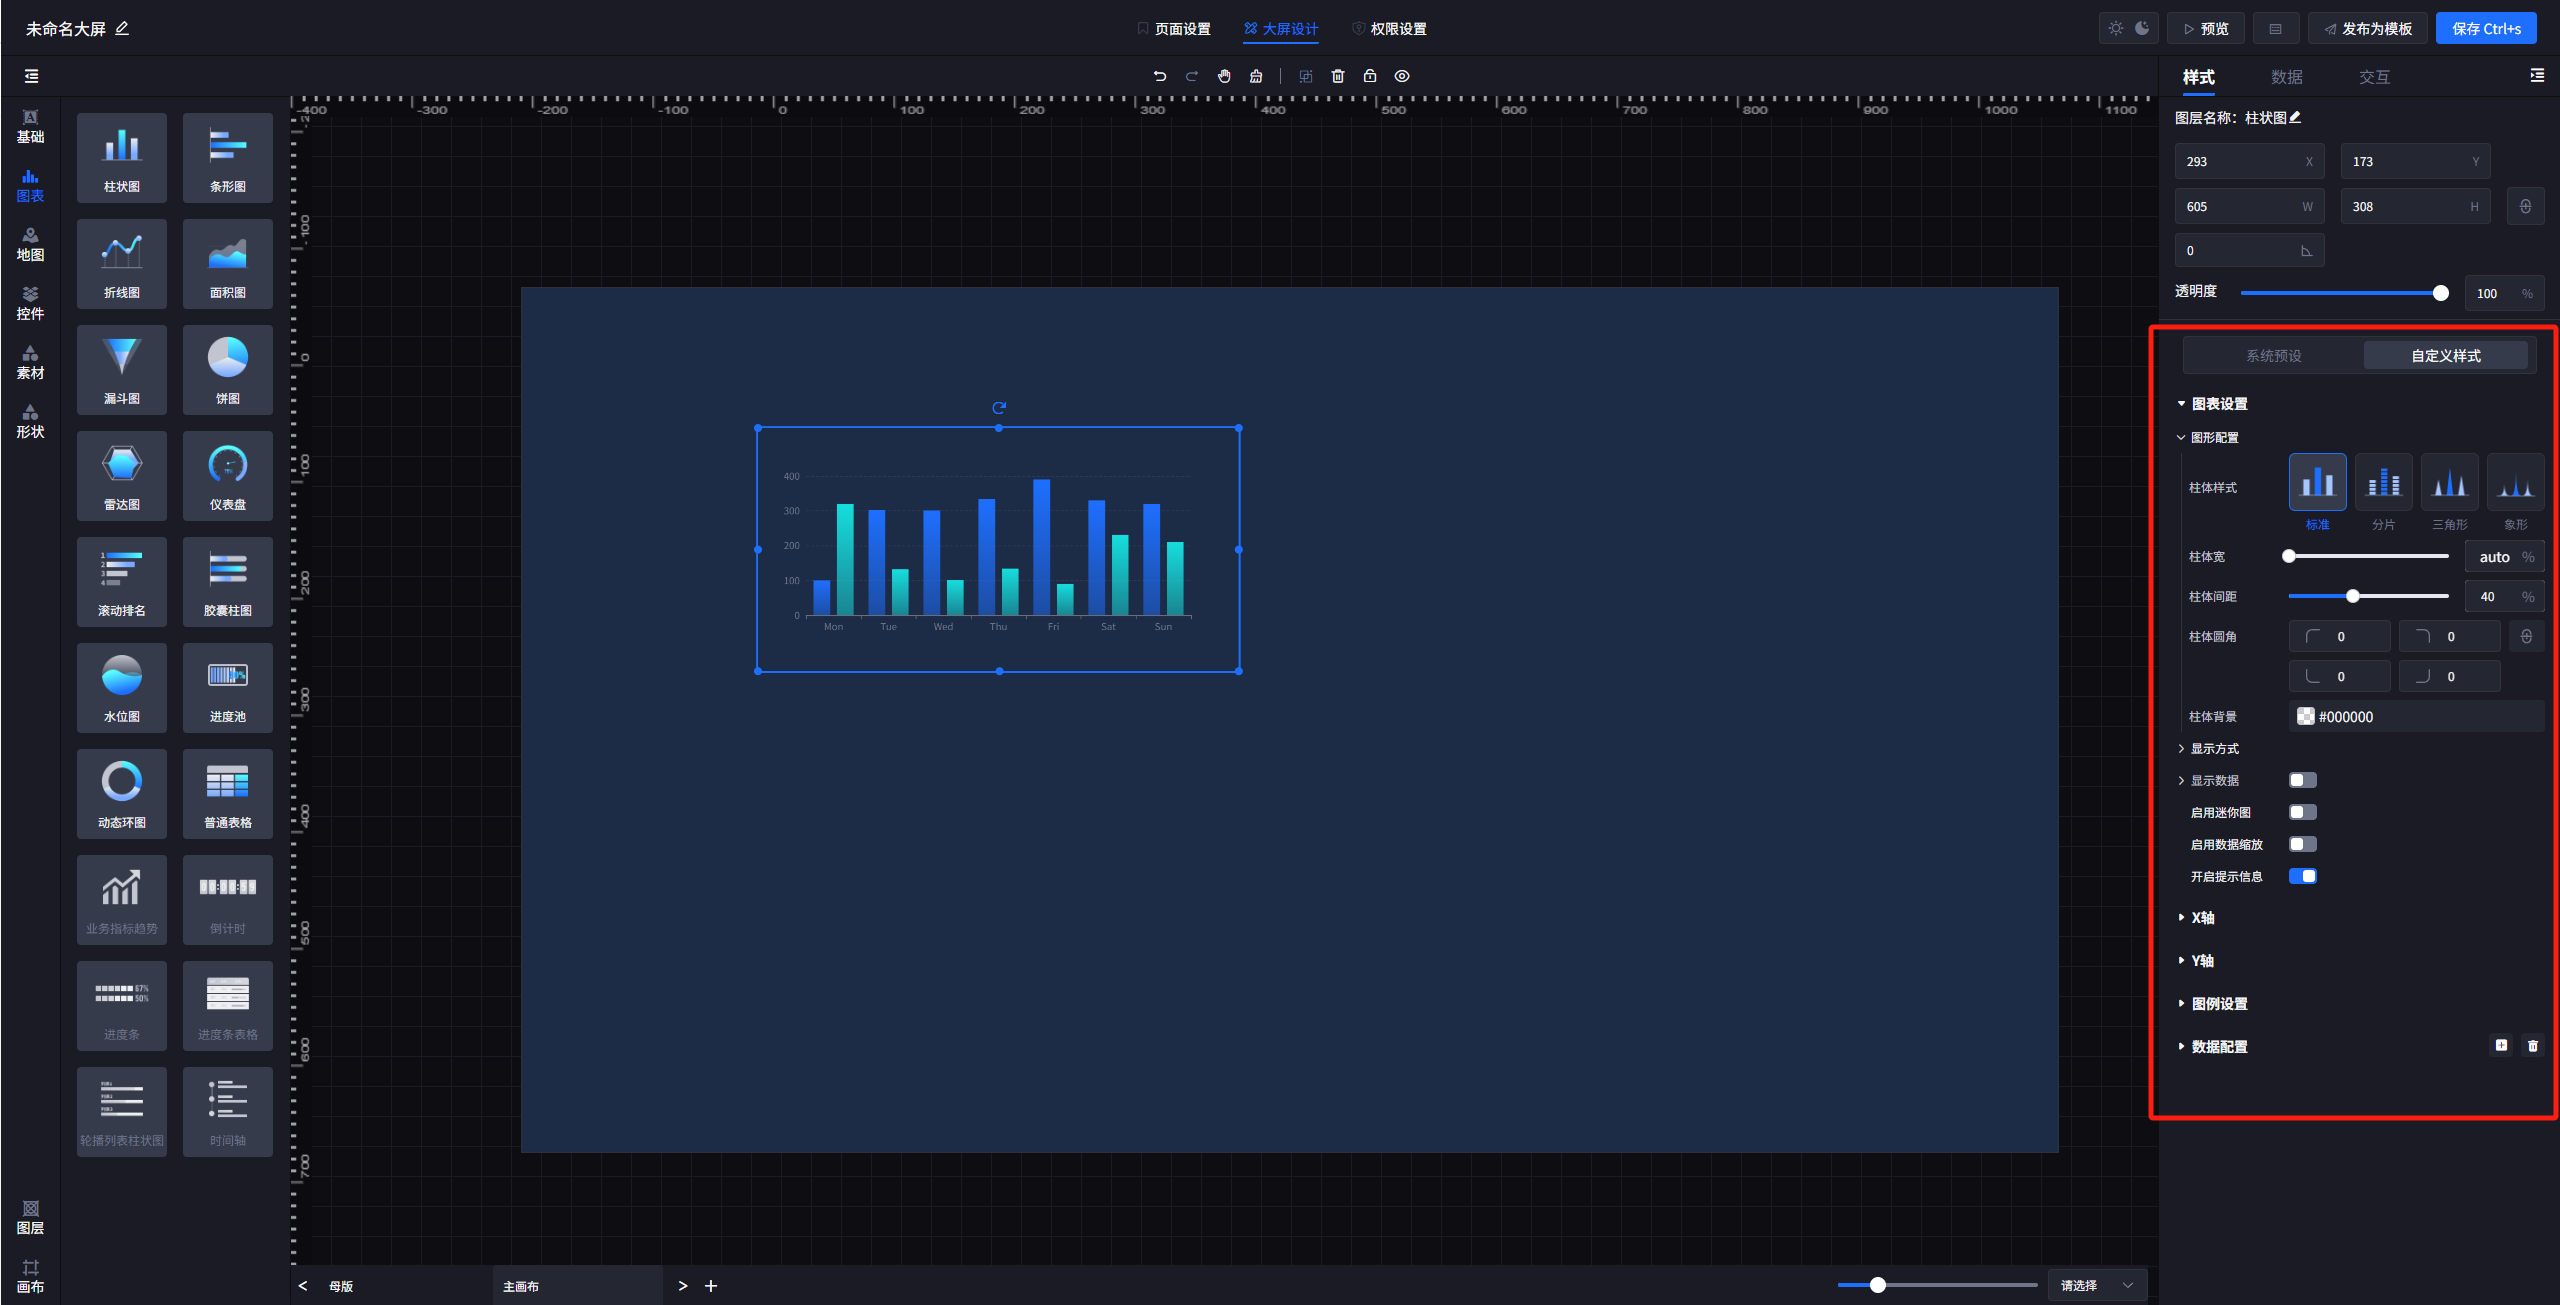Select the hand pan tool
2560x1305 pixels.
tap(1224, 76)
